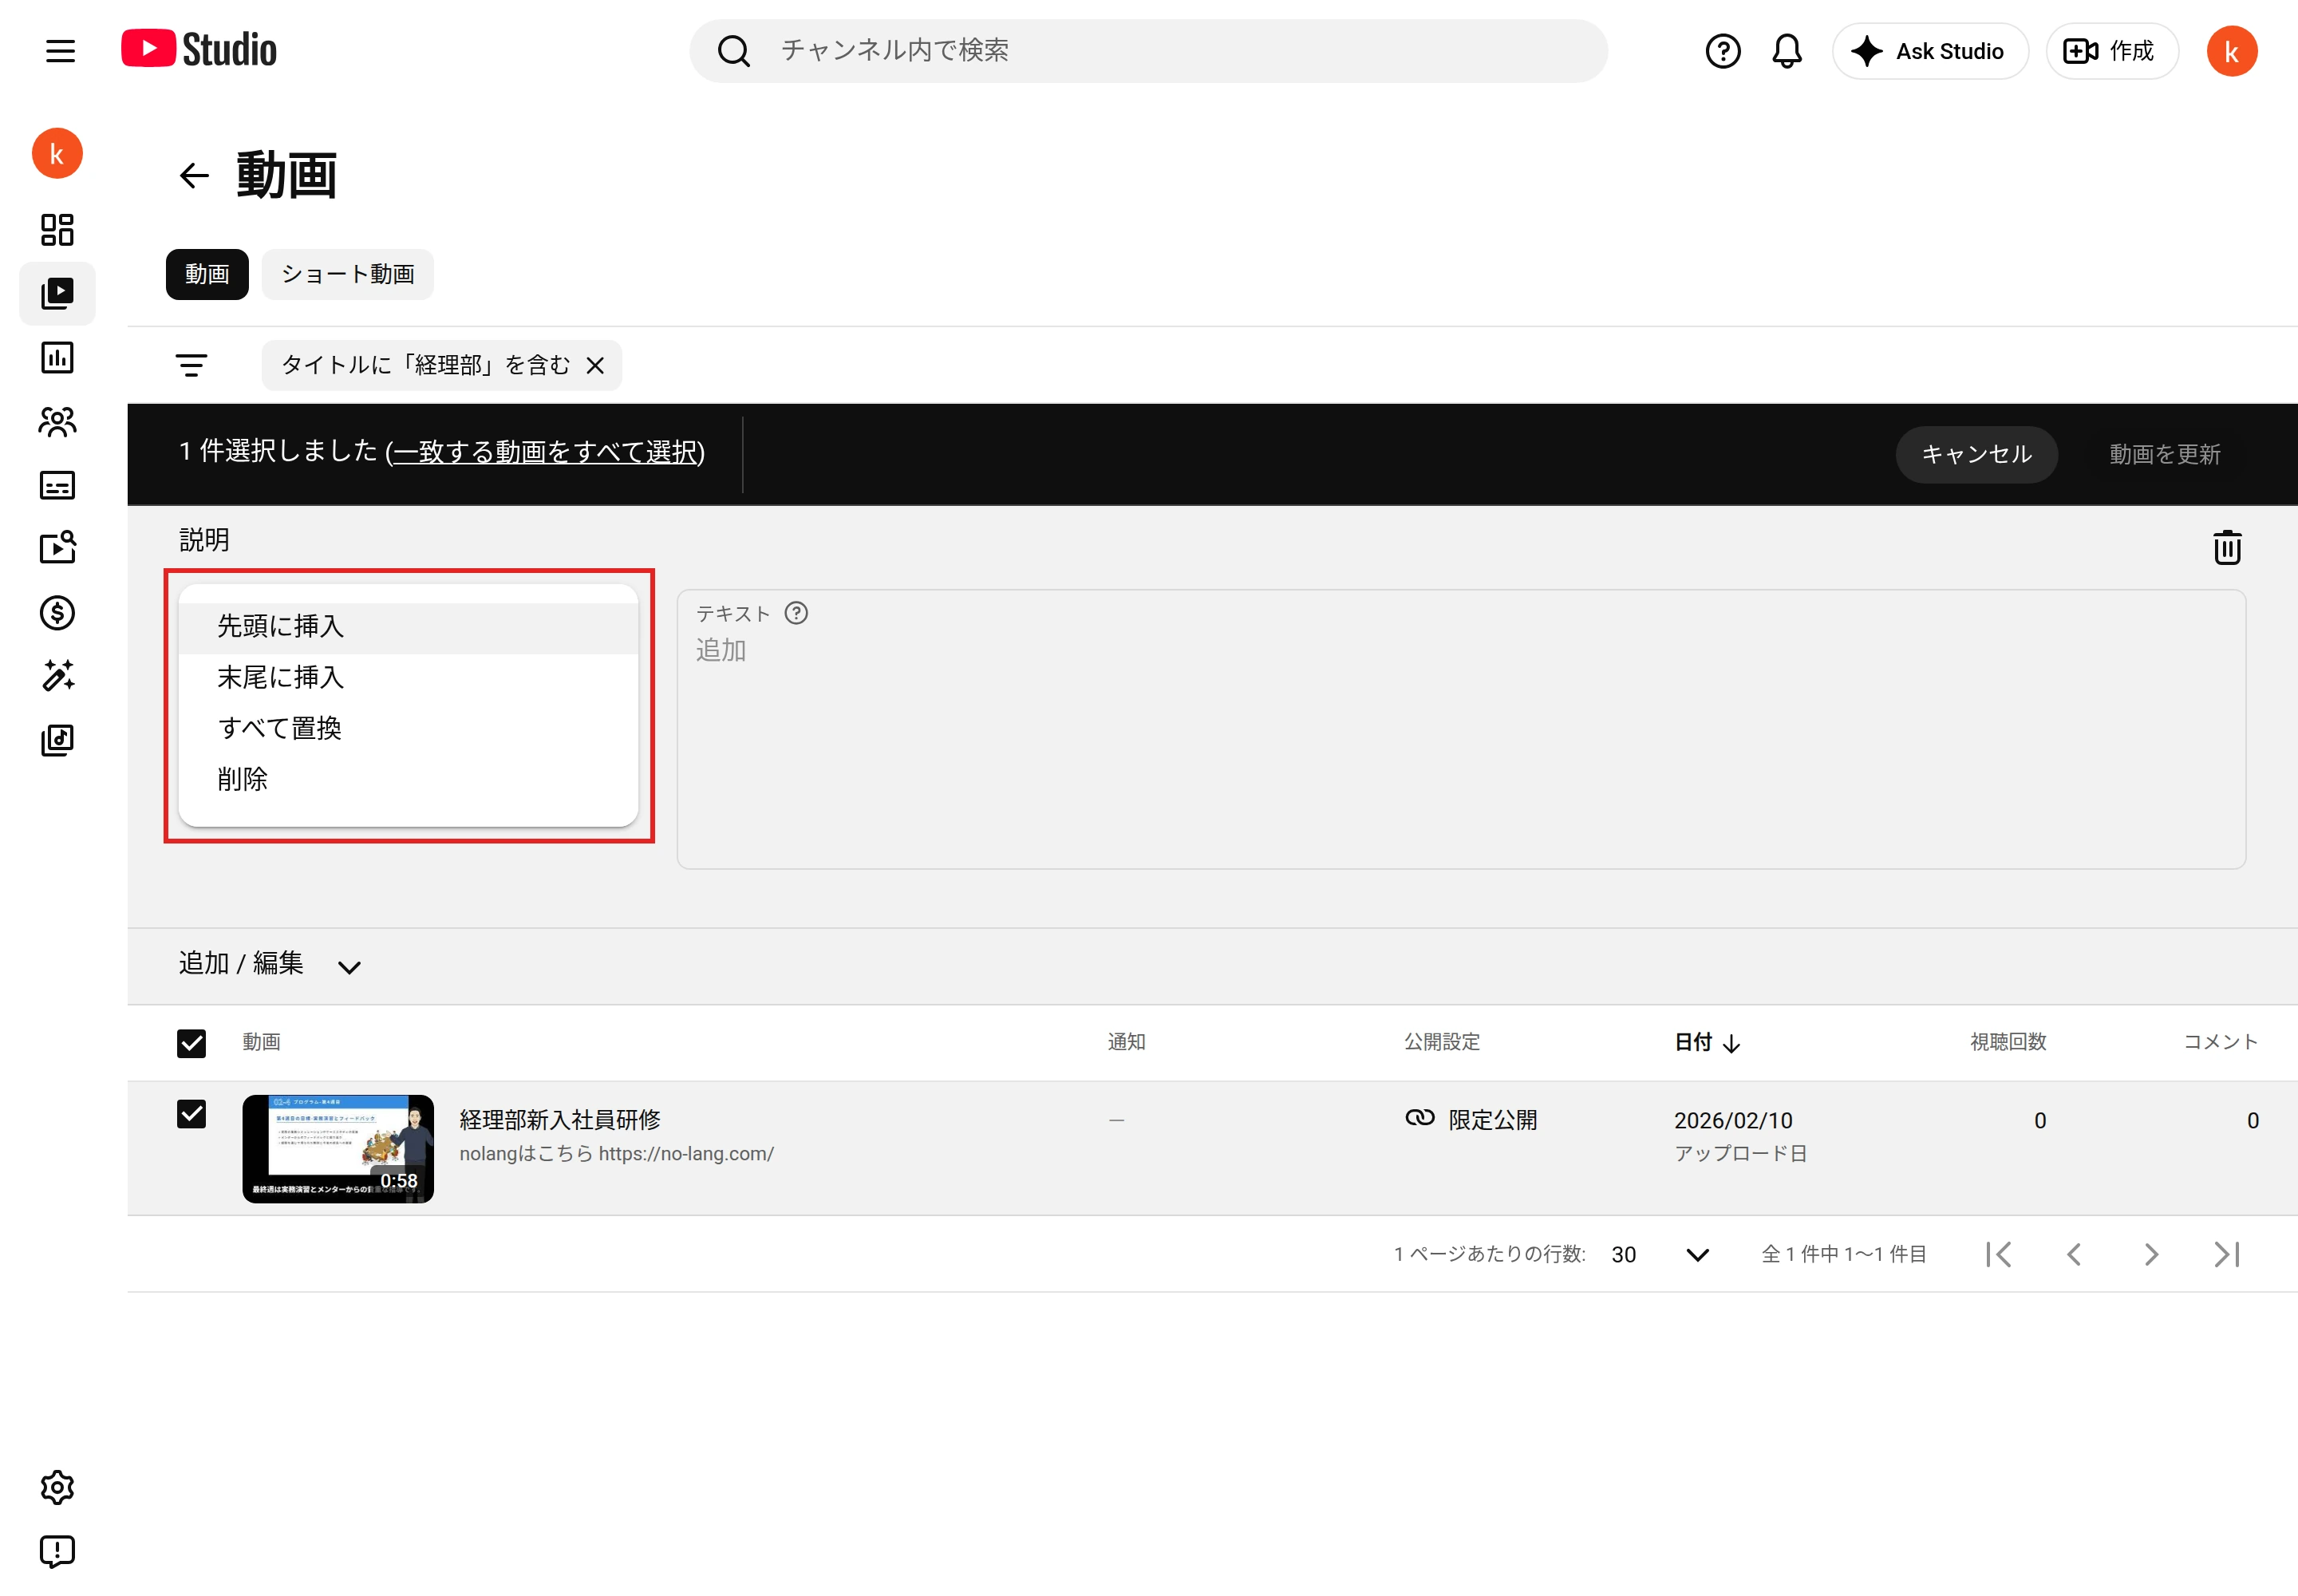Open Audio library icon in the sidebar
This screenshot has width=2298, height=1596.
57,740
